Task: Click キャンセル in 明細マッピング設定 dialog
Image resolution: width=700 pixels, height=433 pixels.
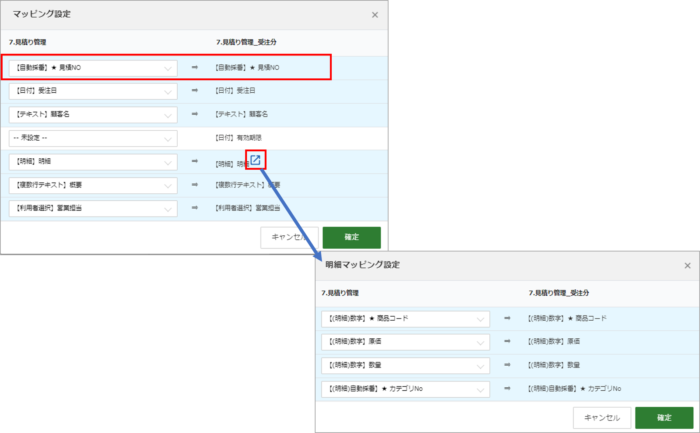Action: 602,418
